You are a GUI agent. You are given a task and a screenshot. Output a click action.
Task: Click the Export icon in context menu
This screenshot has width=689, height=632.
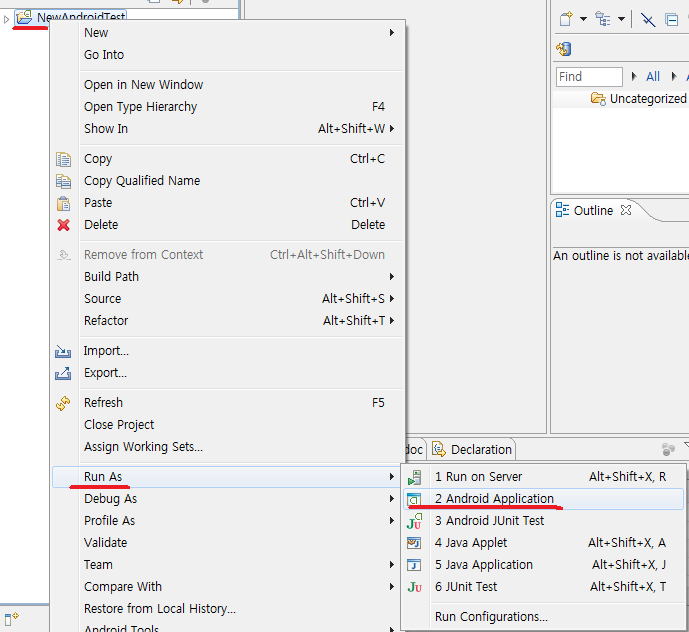pos(63,373)
